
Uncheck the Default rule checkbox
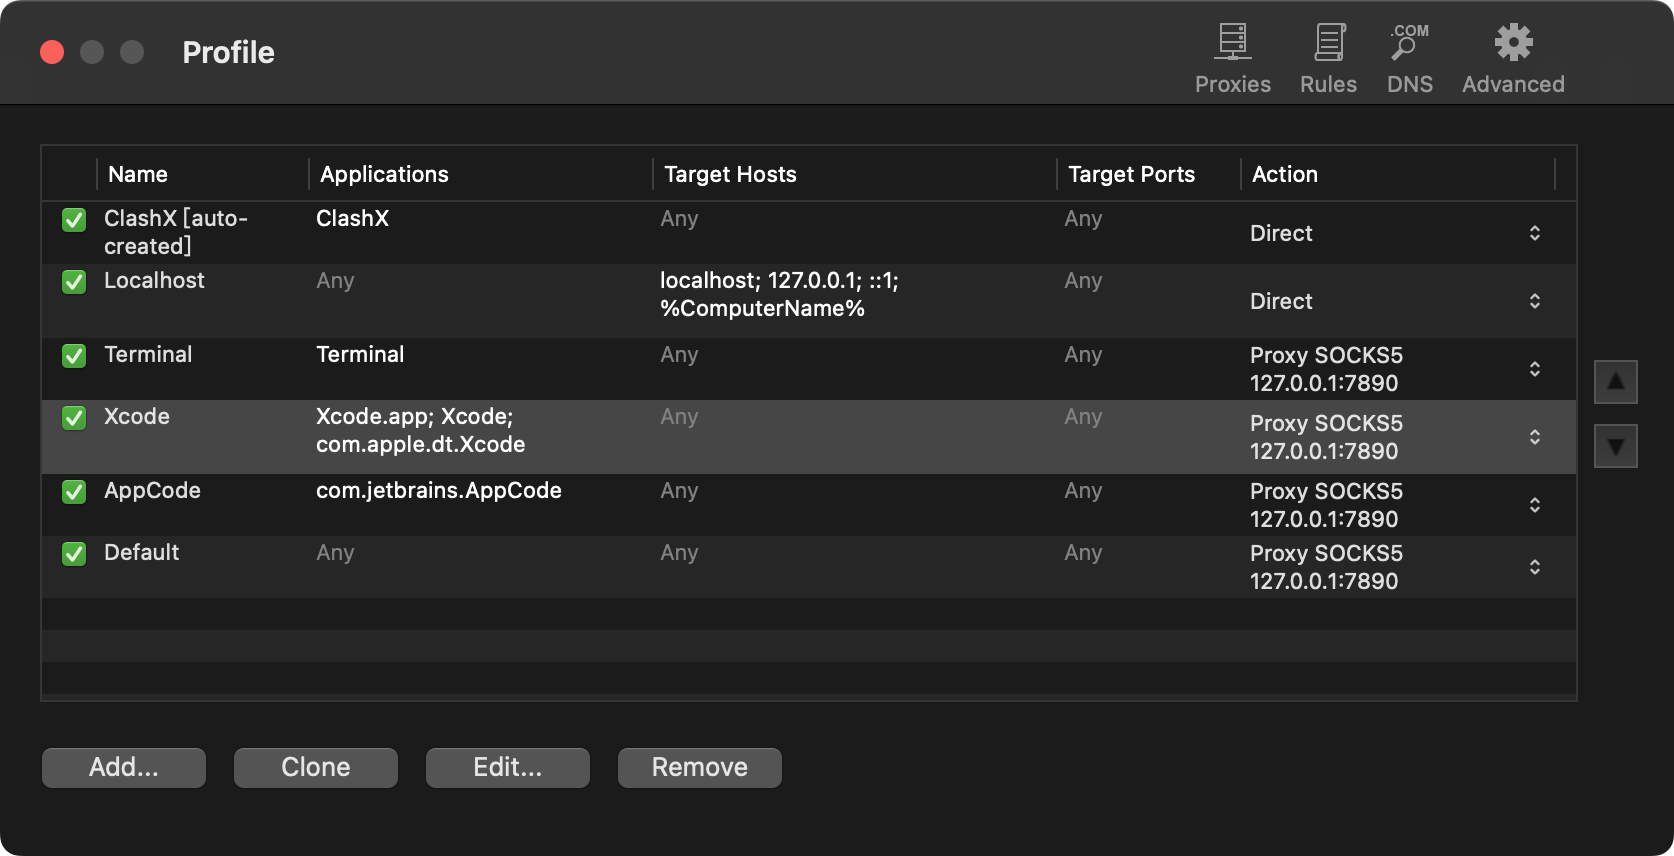tap(74, 554)
